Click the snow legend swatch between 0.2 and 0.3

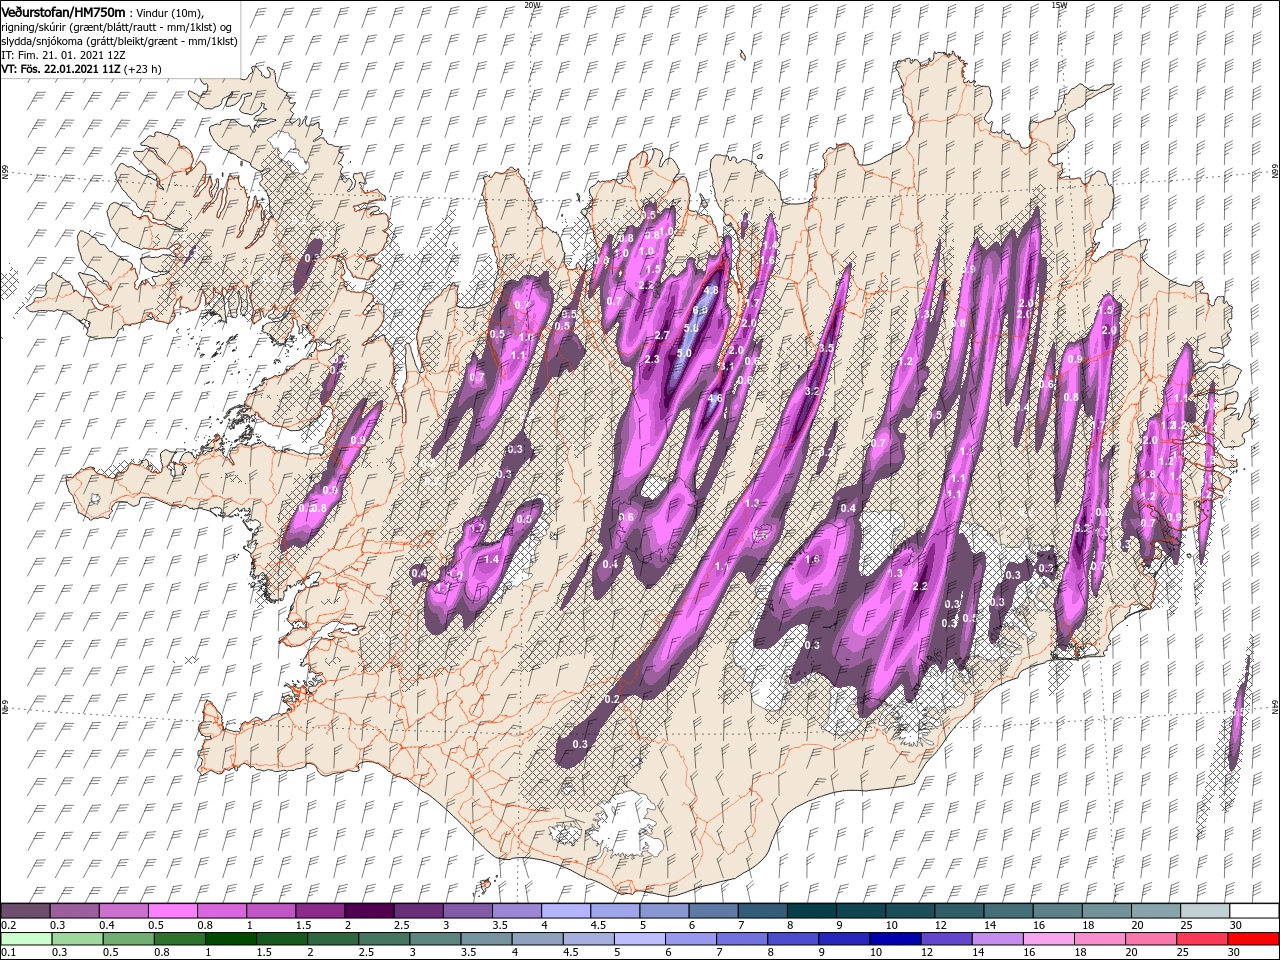pyautogui.click(x=26, y=911)
